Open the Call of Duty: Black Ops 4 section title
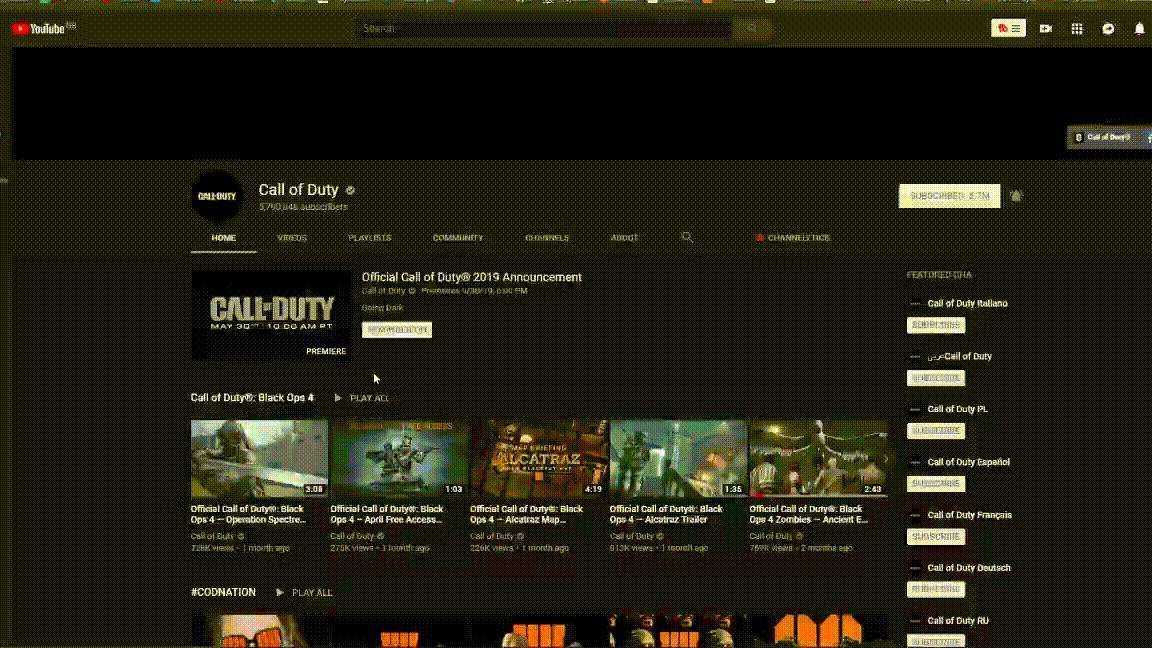1152x648 pixels. click(x=252, y=397)
